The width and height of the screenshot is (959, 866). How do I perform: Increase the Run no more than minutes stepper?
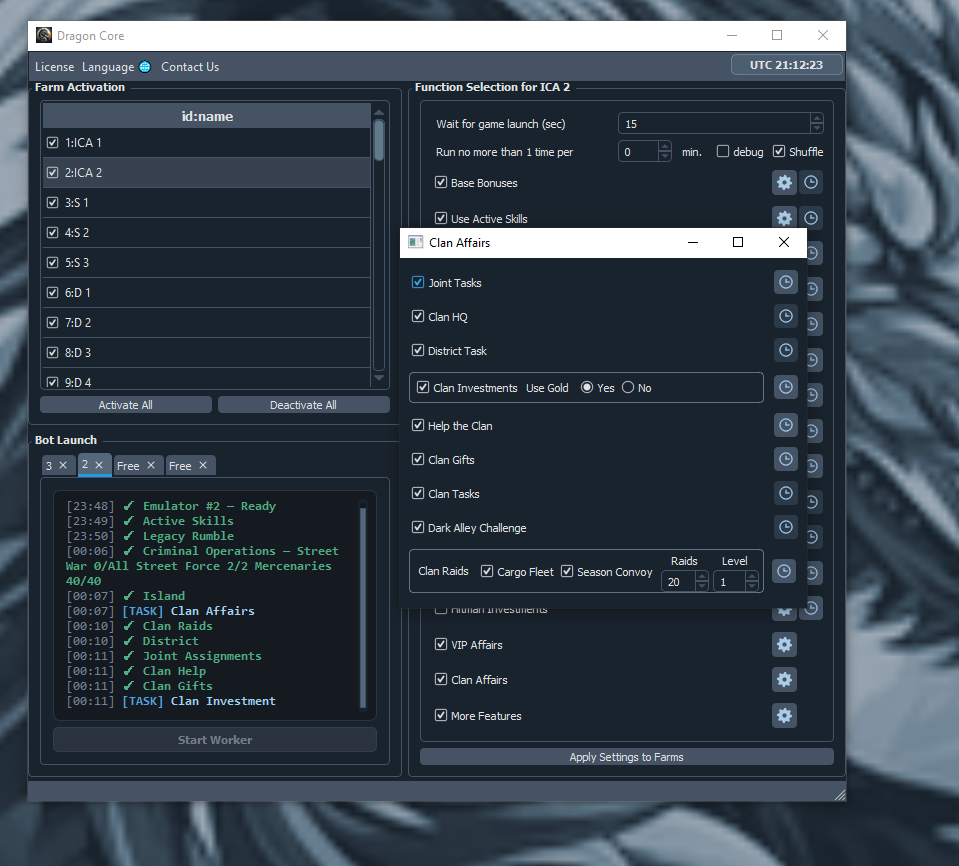point(665,147)
